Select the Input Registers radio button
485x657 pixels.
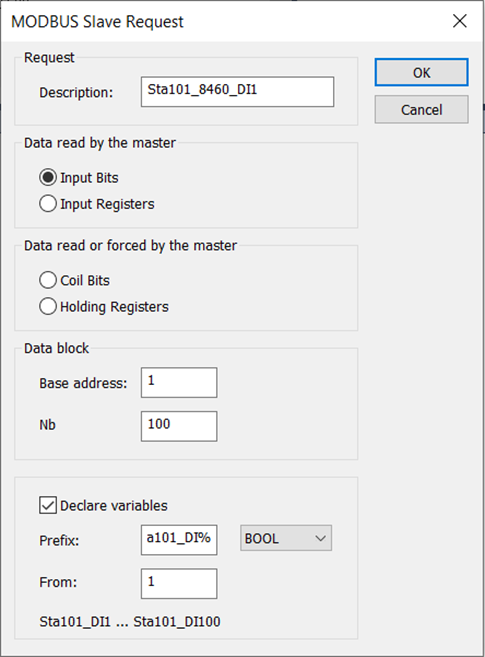(48, 204)
